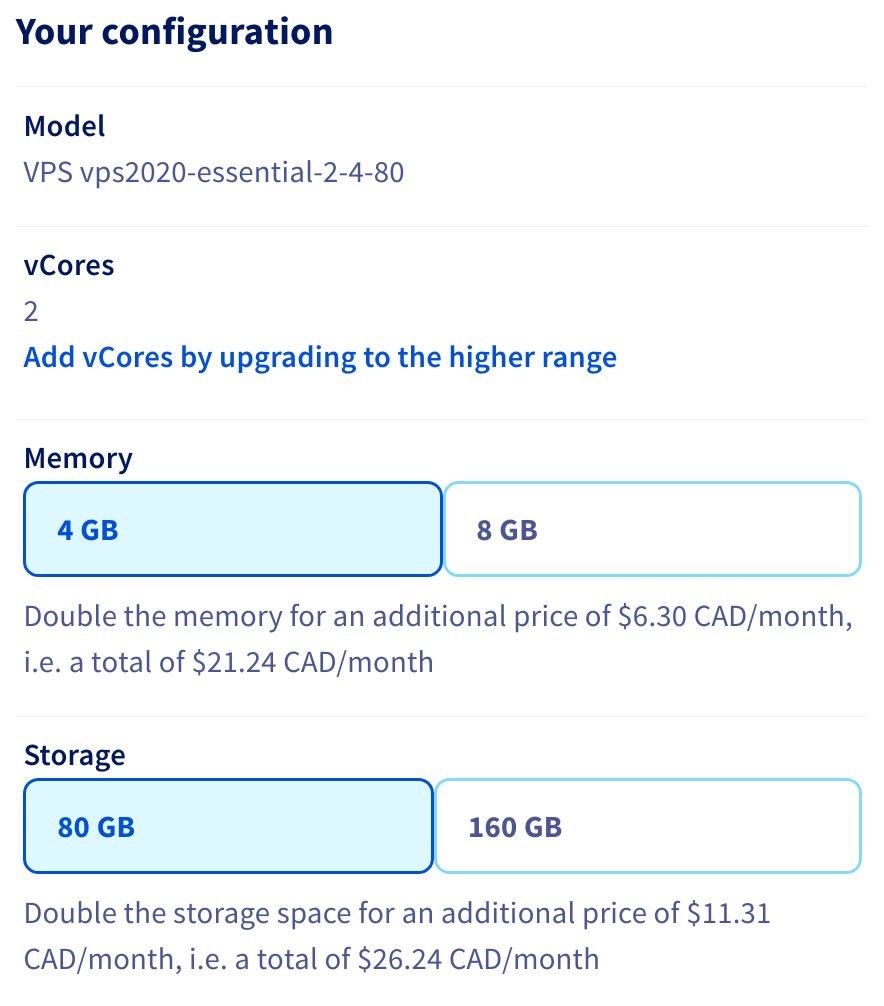The image size is (884, 1006).
Task: Click the 'Model' field label
Action: (65, 126)
